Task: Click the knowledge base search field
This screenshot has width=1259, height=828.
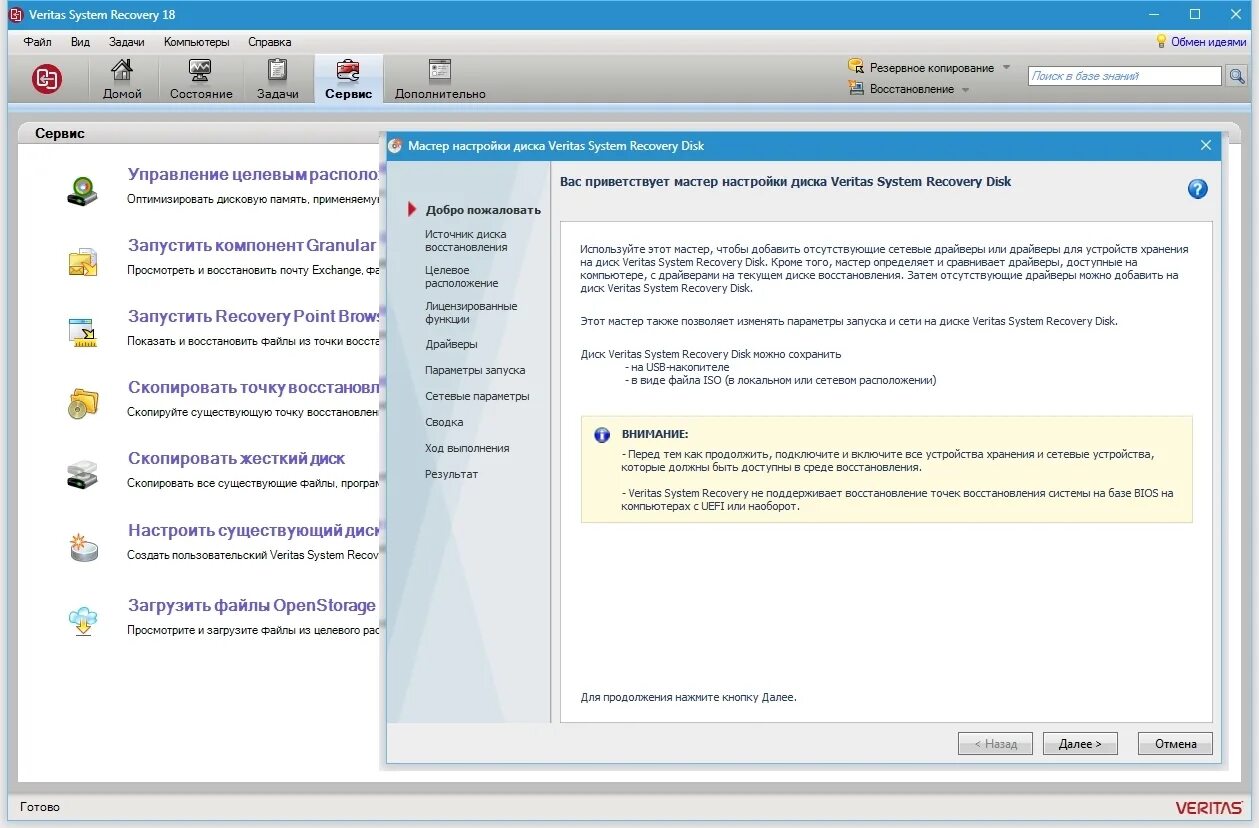Action: pos(1124,76)
